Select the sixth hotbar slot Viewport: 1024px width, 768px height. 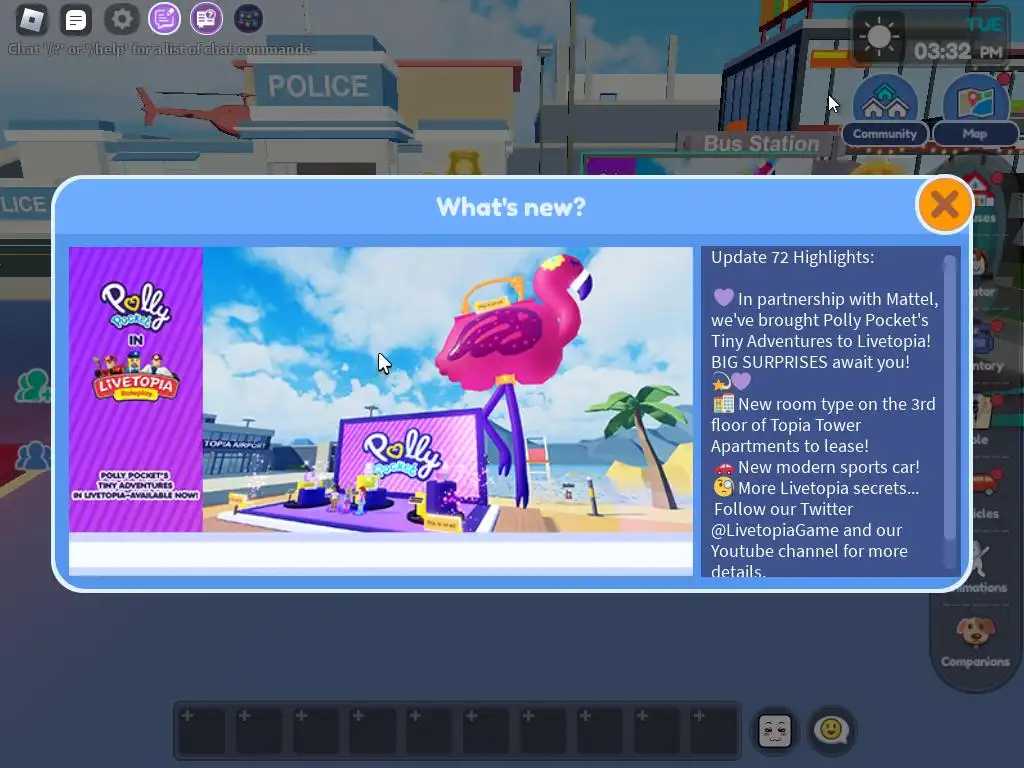coord(487,731)
